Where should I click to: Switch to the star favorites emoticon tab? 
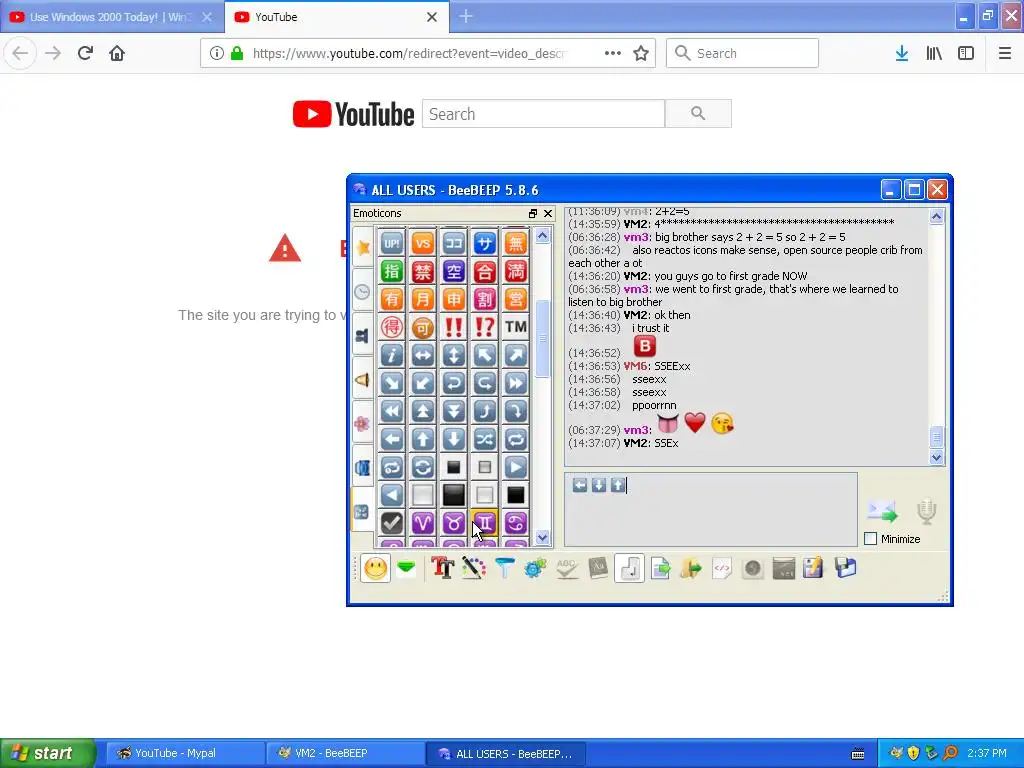pos(362,248)
